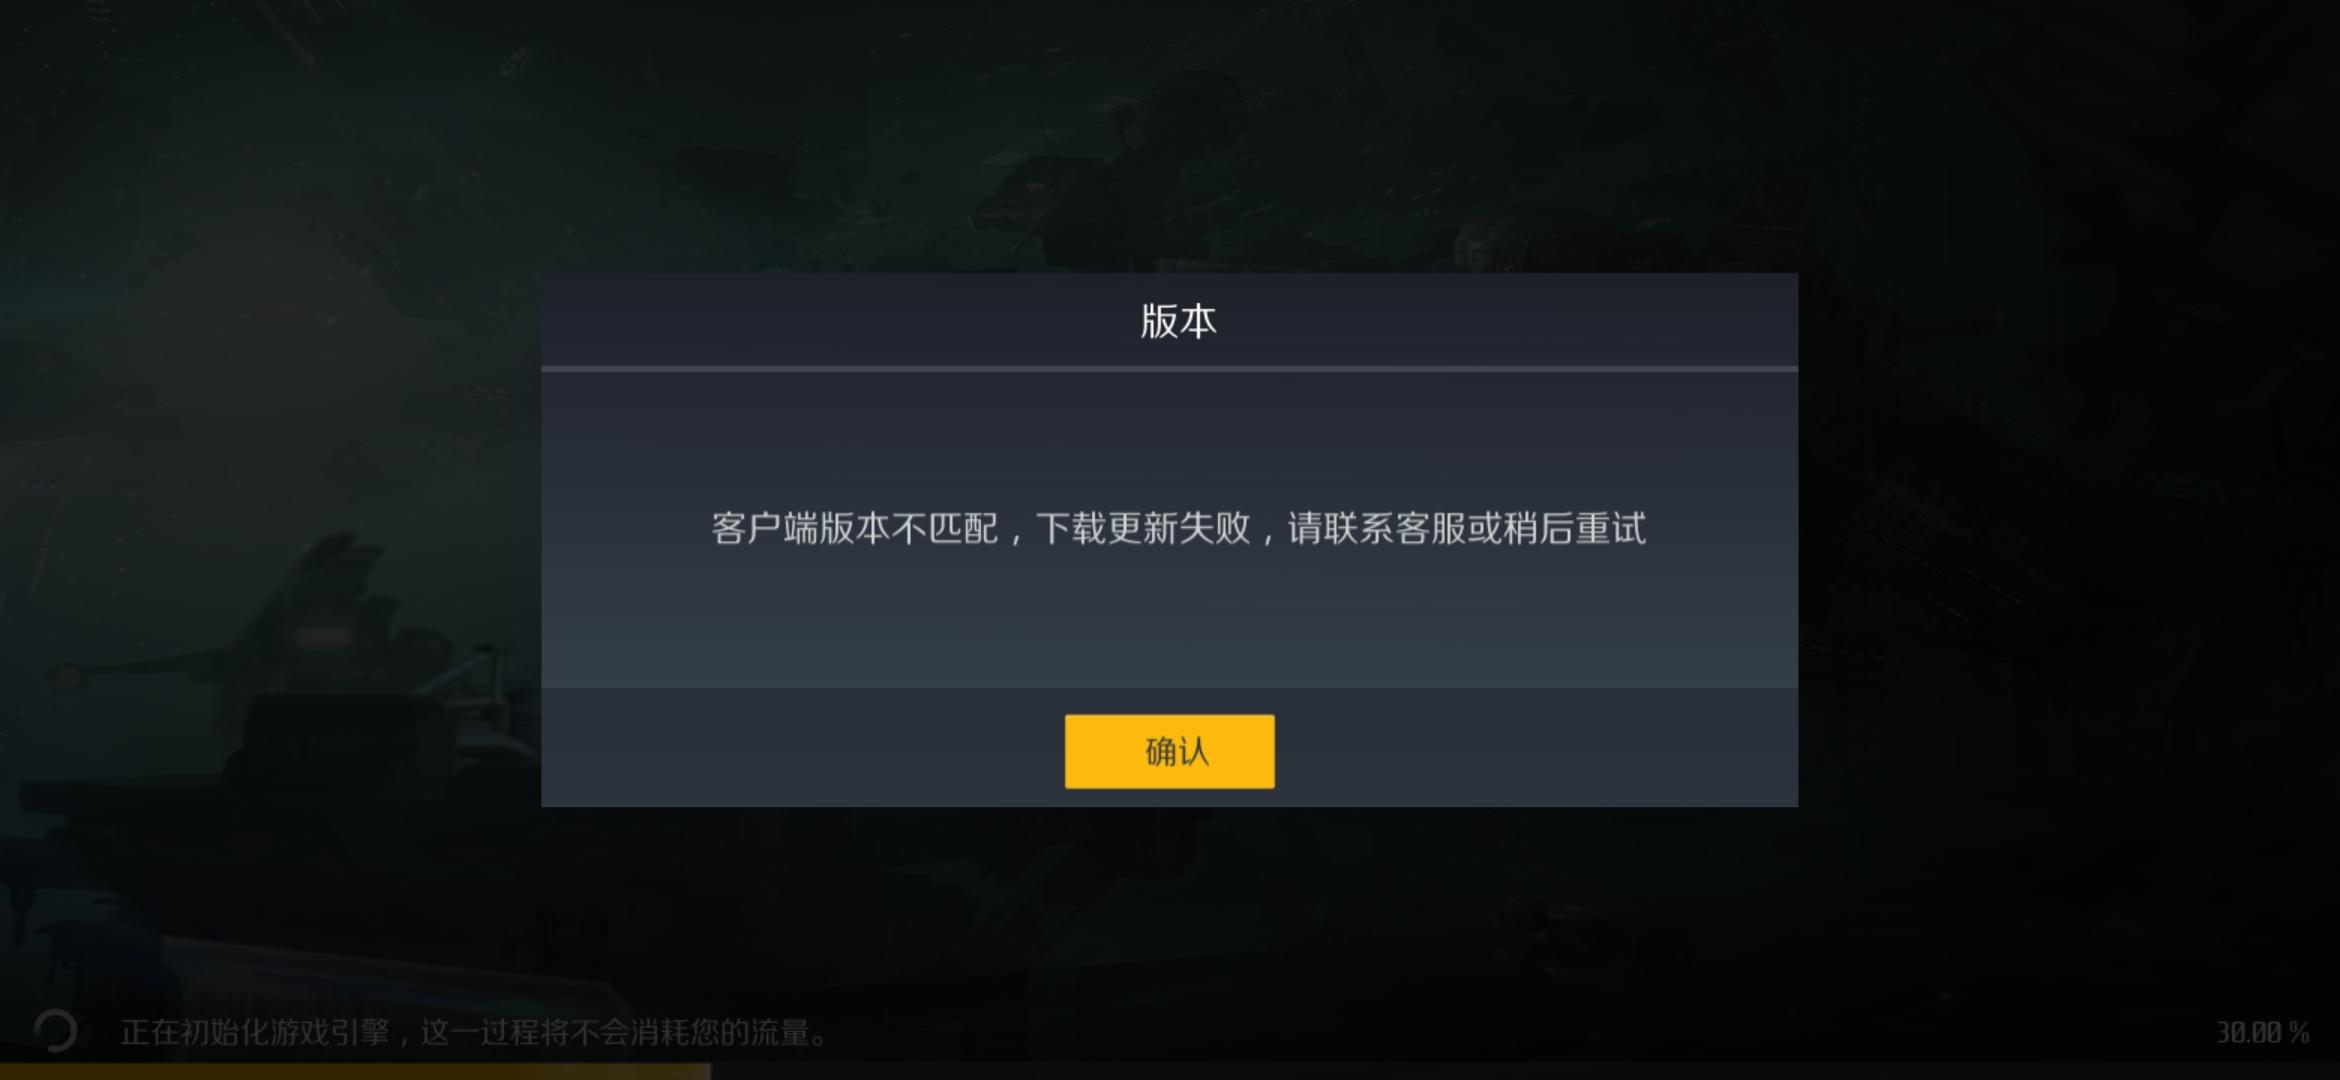2340x1080 pixels.
Task: Click the yellow filled progress bar
Action: (355, 1072)
